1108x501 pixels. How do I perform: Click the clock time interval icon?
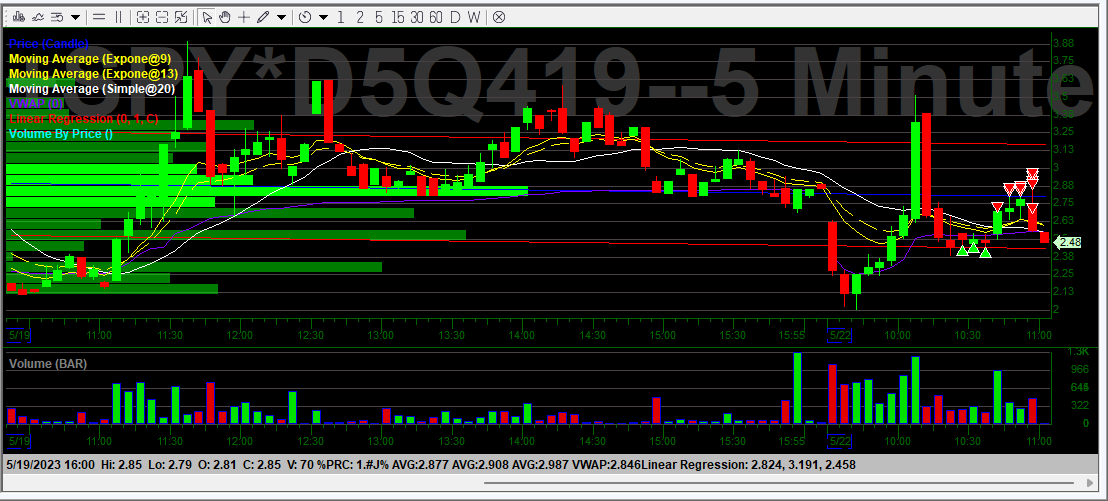(305, 17)
